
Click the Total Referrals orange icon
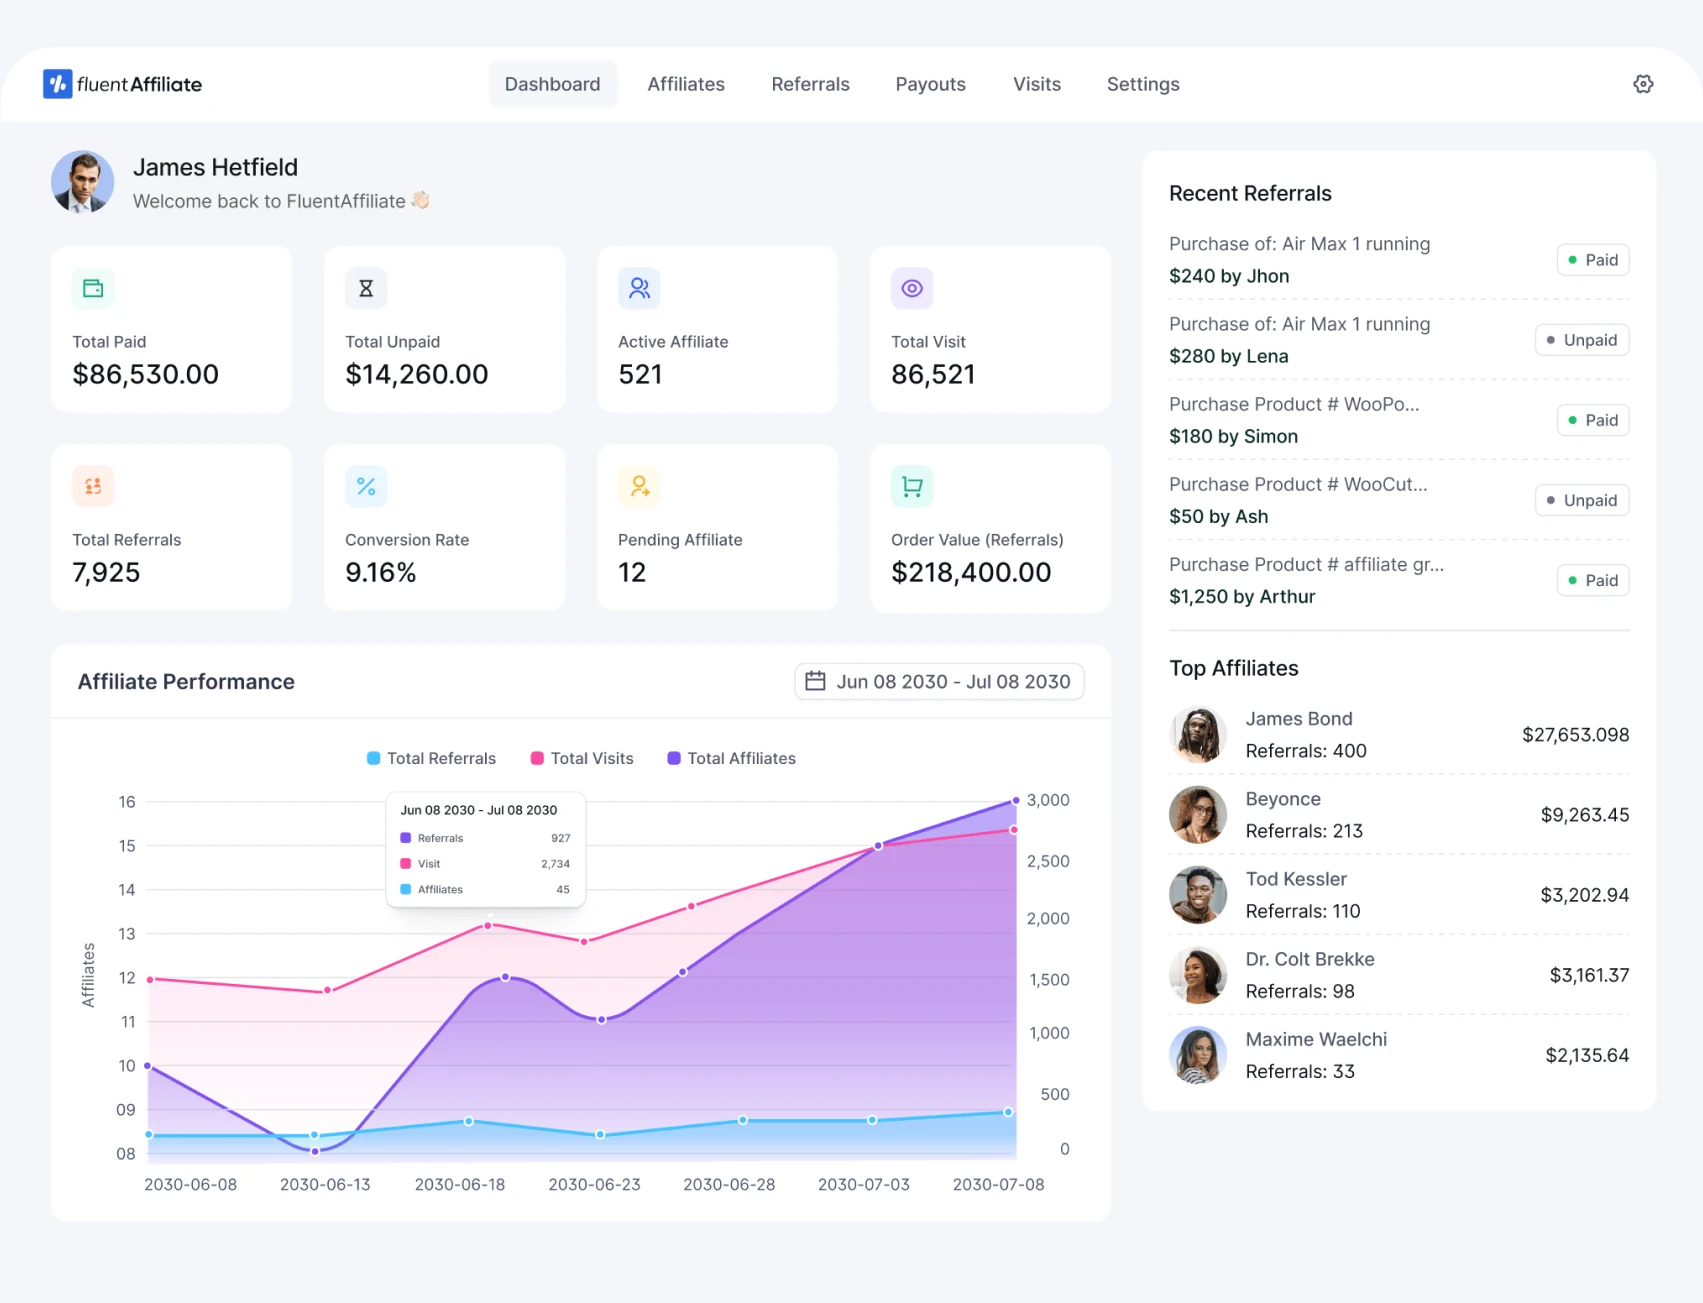point(93,486)
